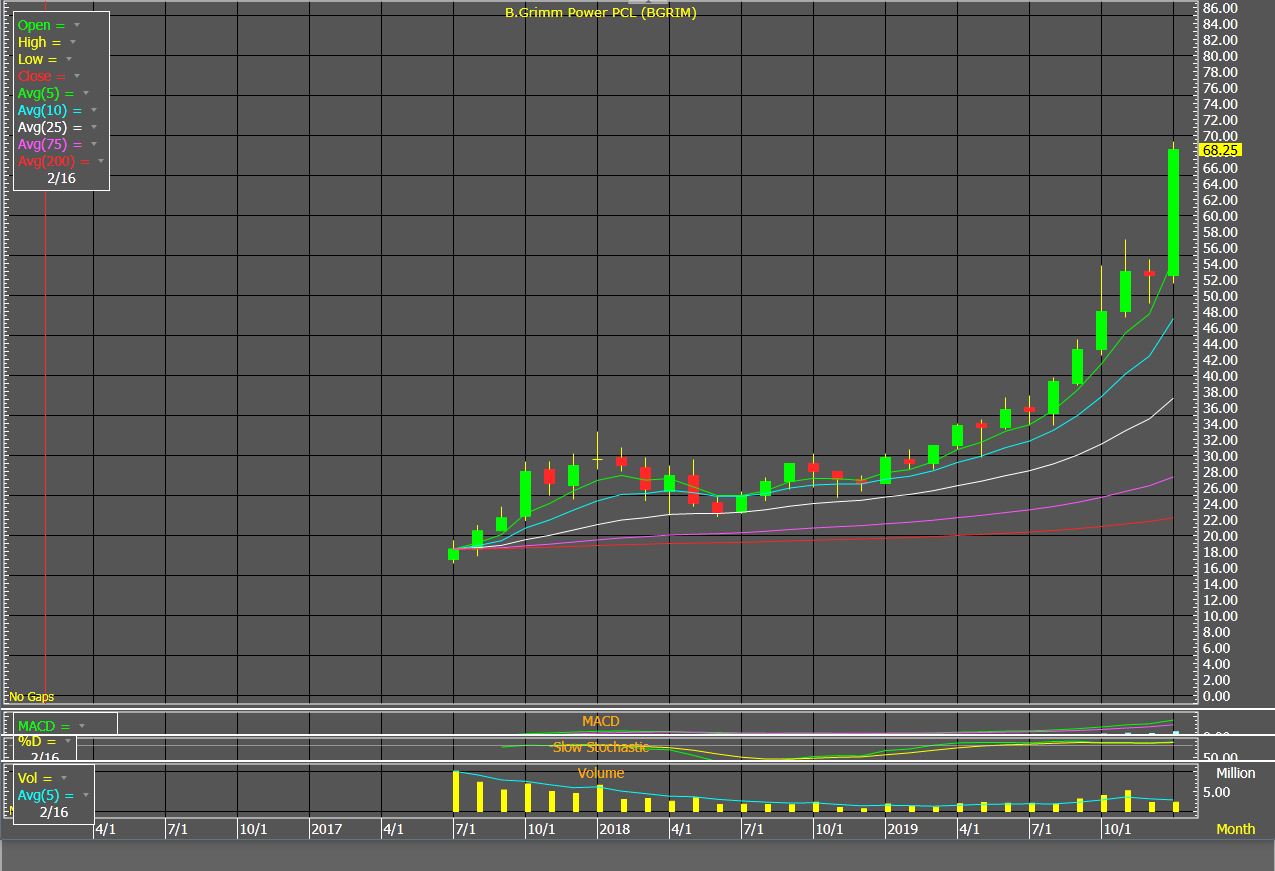
Task: Open the volume panel Avg(5) dropdown arrow
Action: [85, 795]
